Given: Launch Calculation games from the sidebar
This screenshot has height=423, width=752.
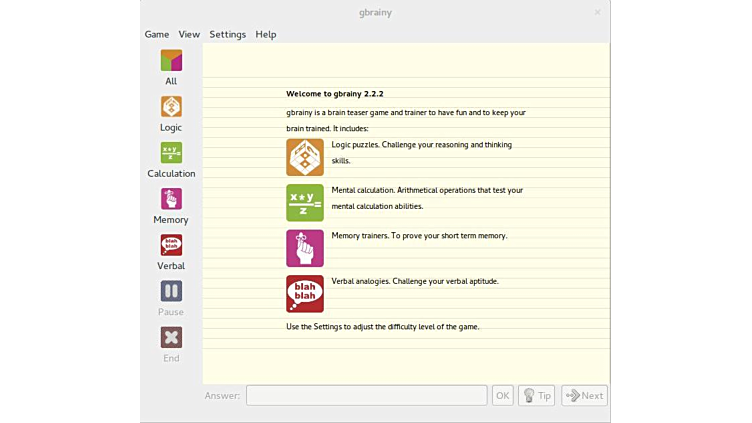Looking at the screenshot, I should pos(171,153).
